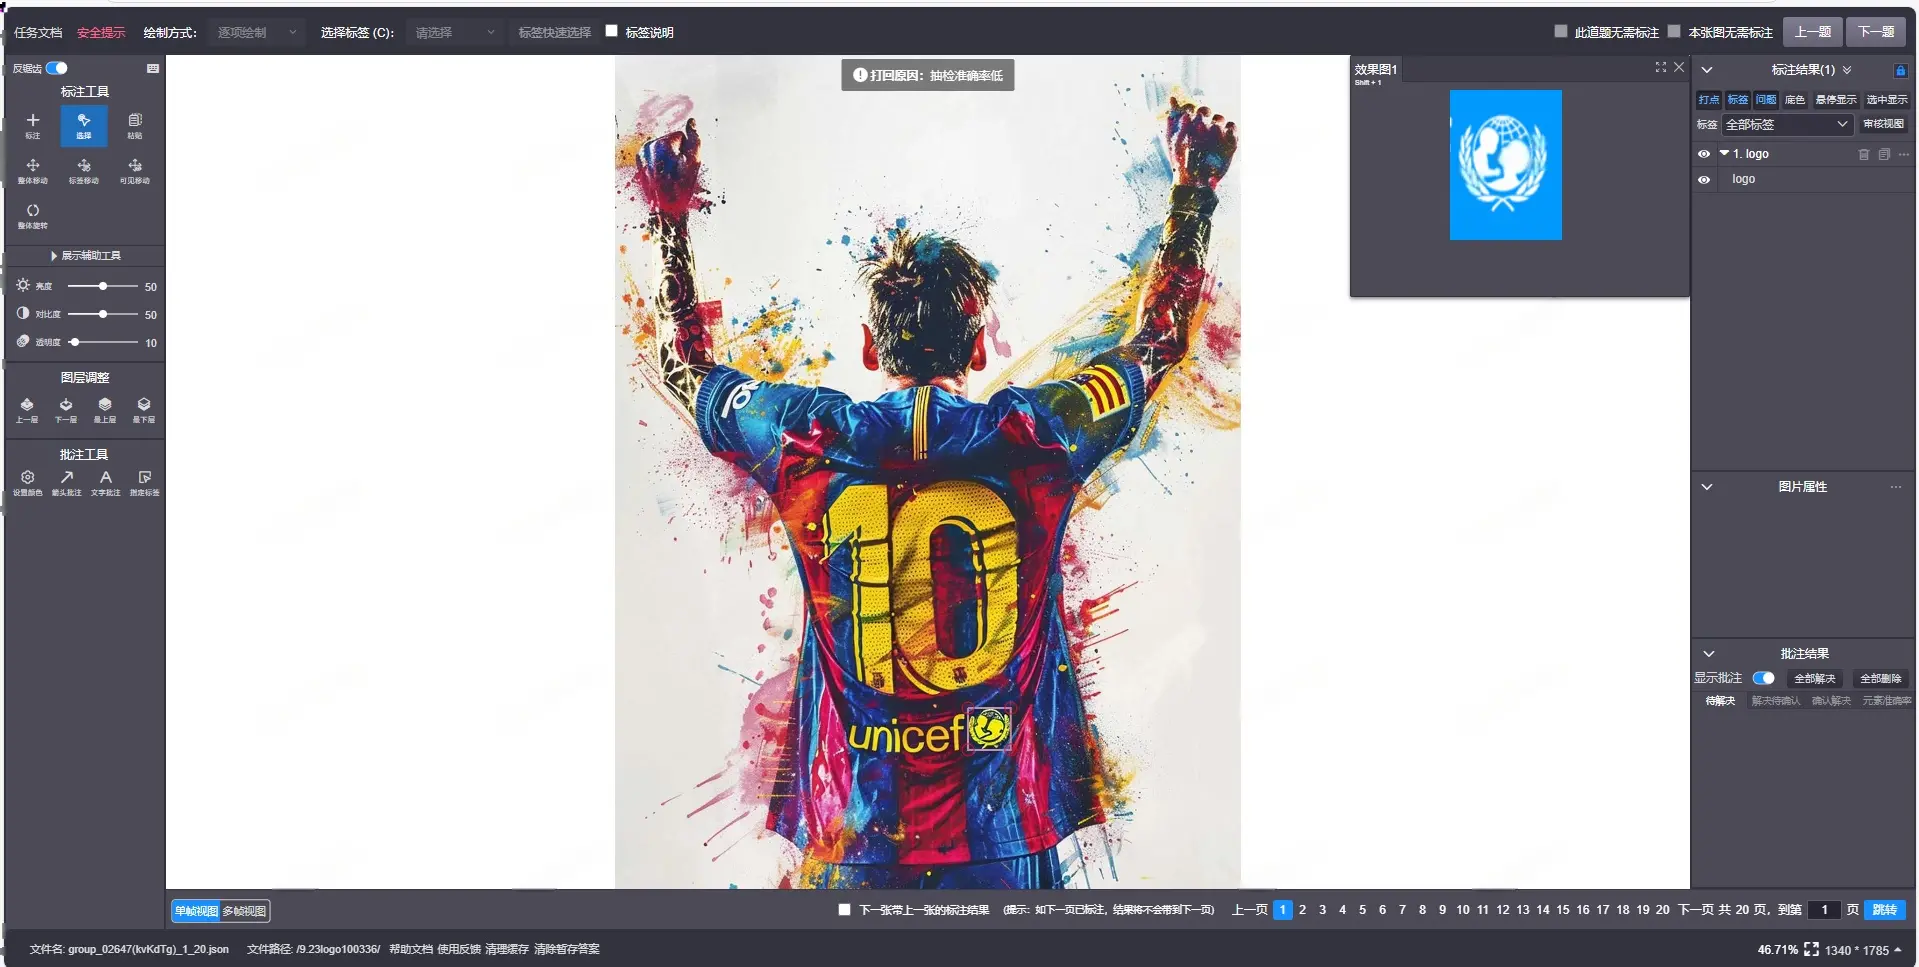Switch to 元素准确率 tab
1919x967 pixels.
tap(1886, 701)
